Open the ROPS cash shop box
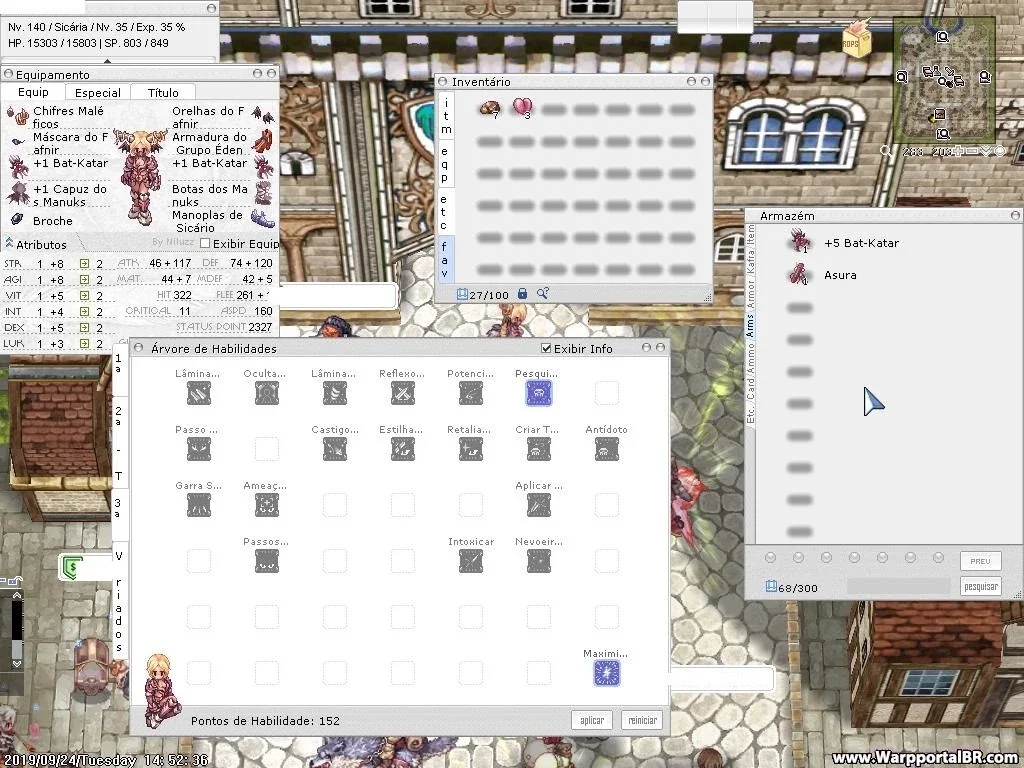The height and width of the screenshot is (768, 1024). point(856,38)
